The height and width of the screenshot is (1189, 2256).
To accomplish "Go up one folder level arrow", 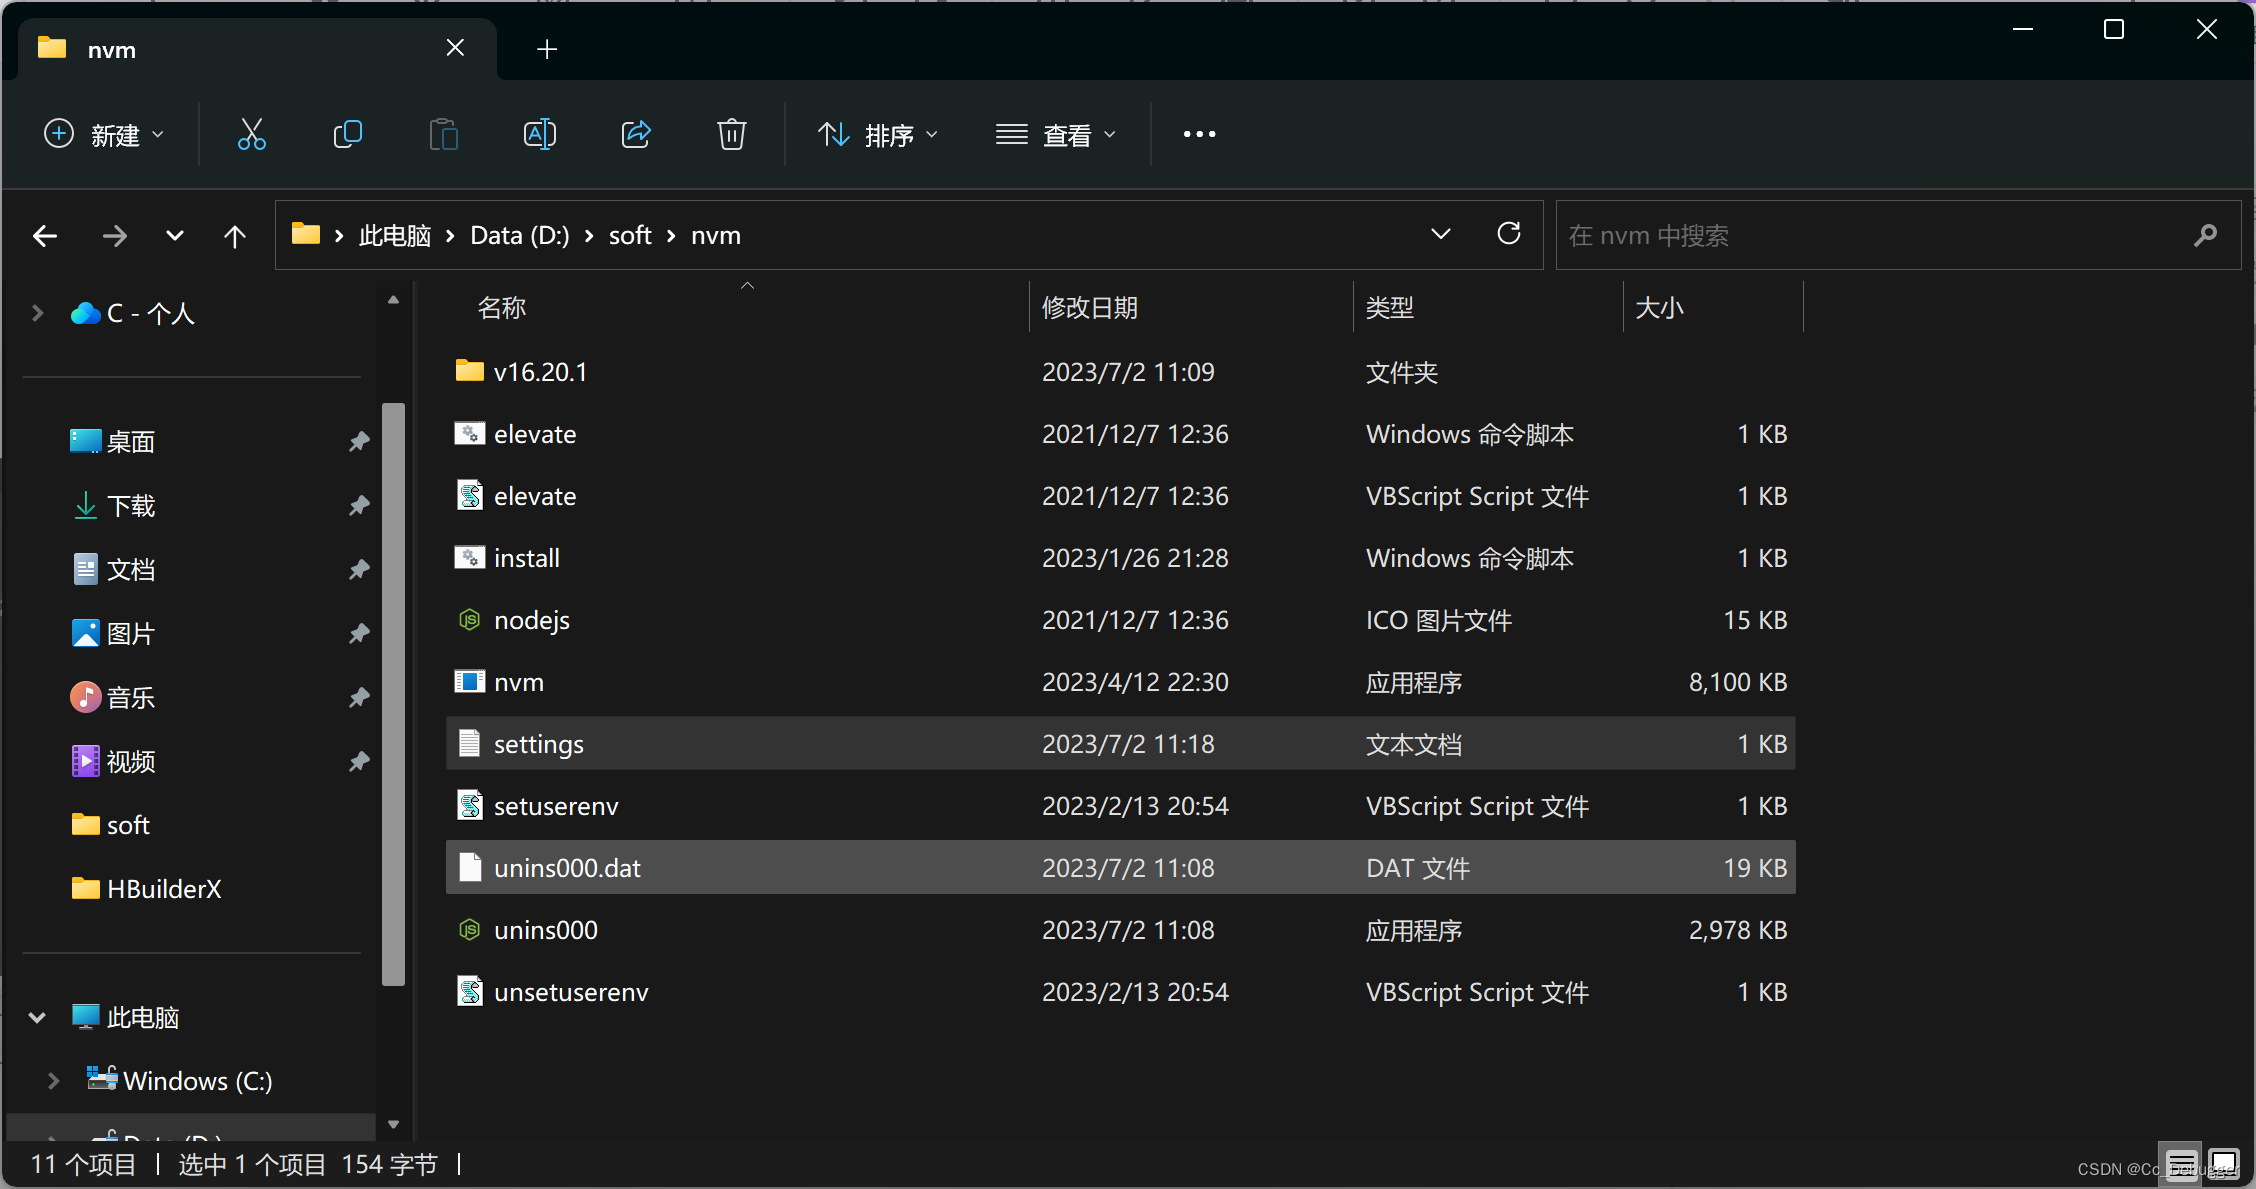I will point(235,236).
